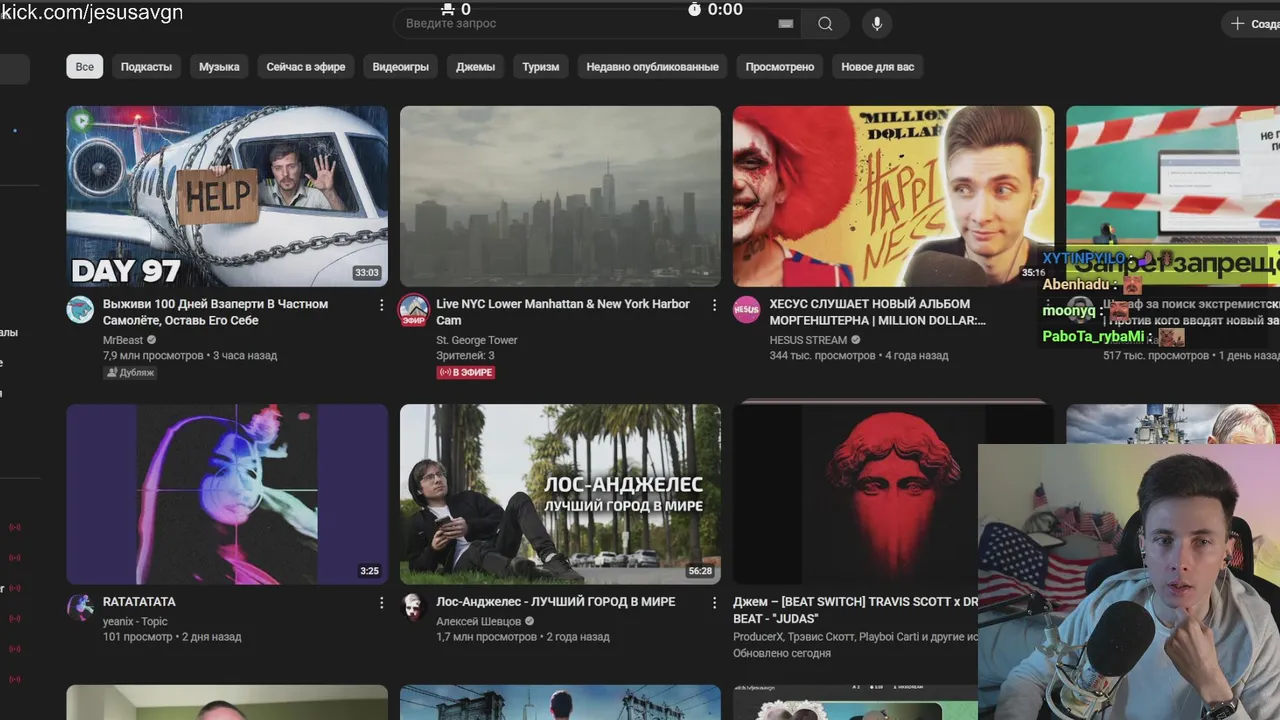Click the Create button with plus icon

click(x=1252, y=24)
